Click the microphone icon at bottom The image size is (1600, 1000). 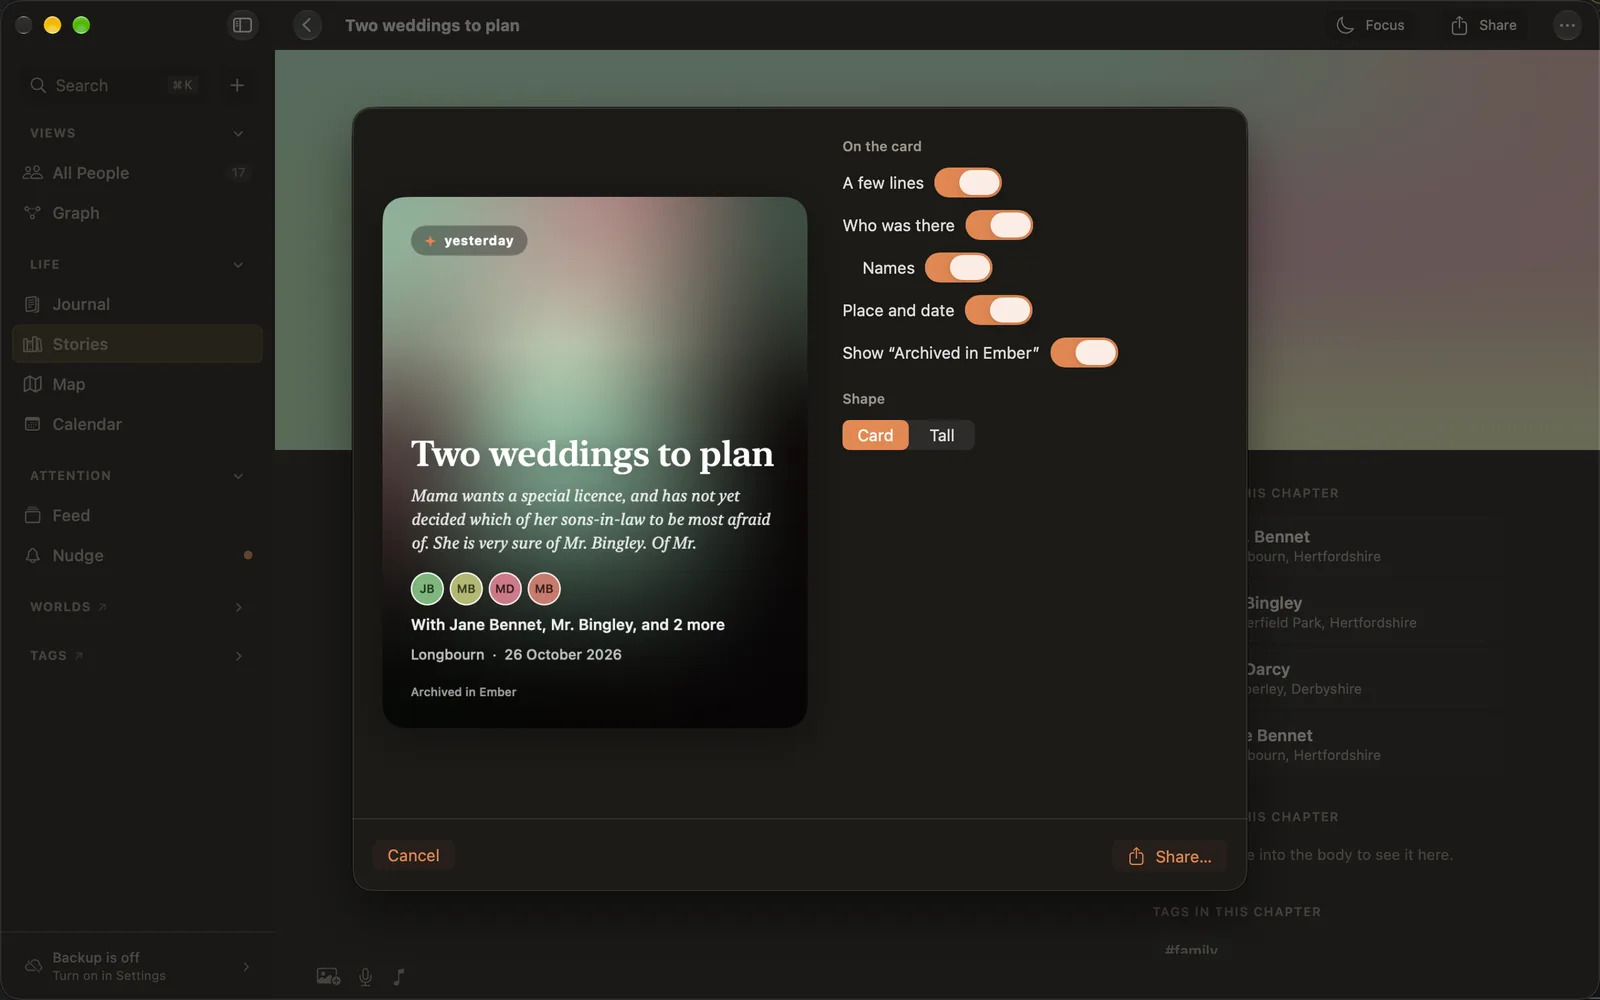[x=366, y=977]
